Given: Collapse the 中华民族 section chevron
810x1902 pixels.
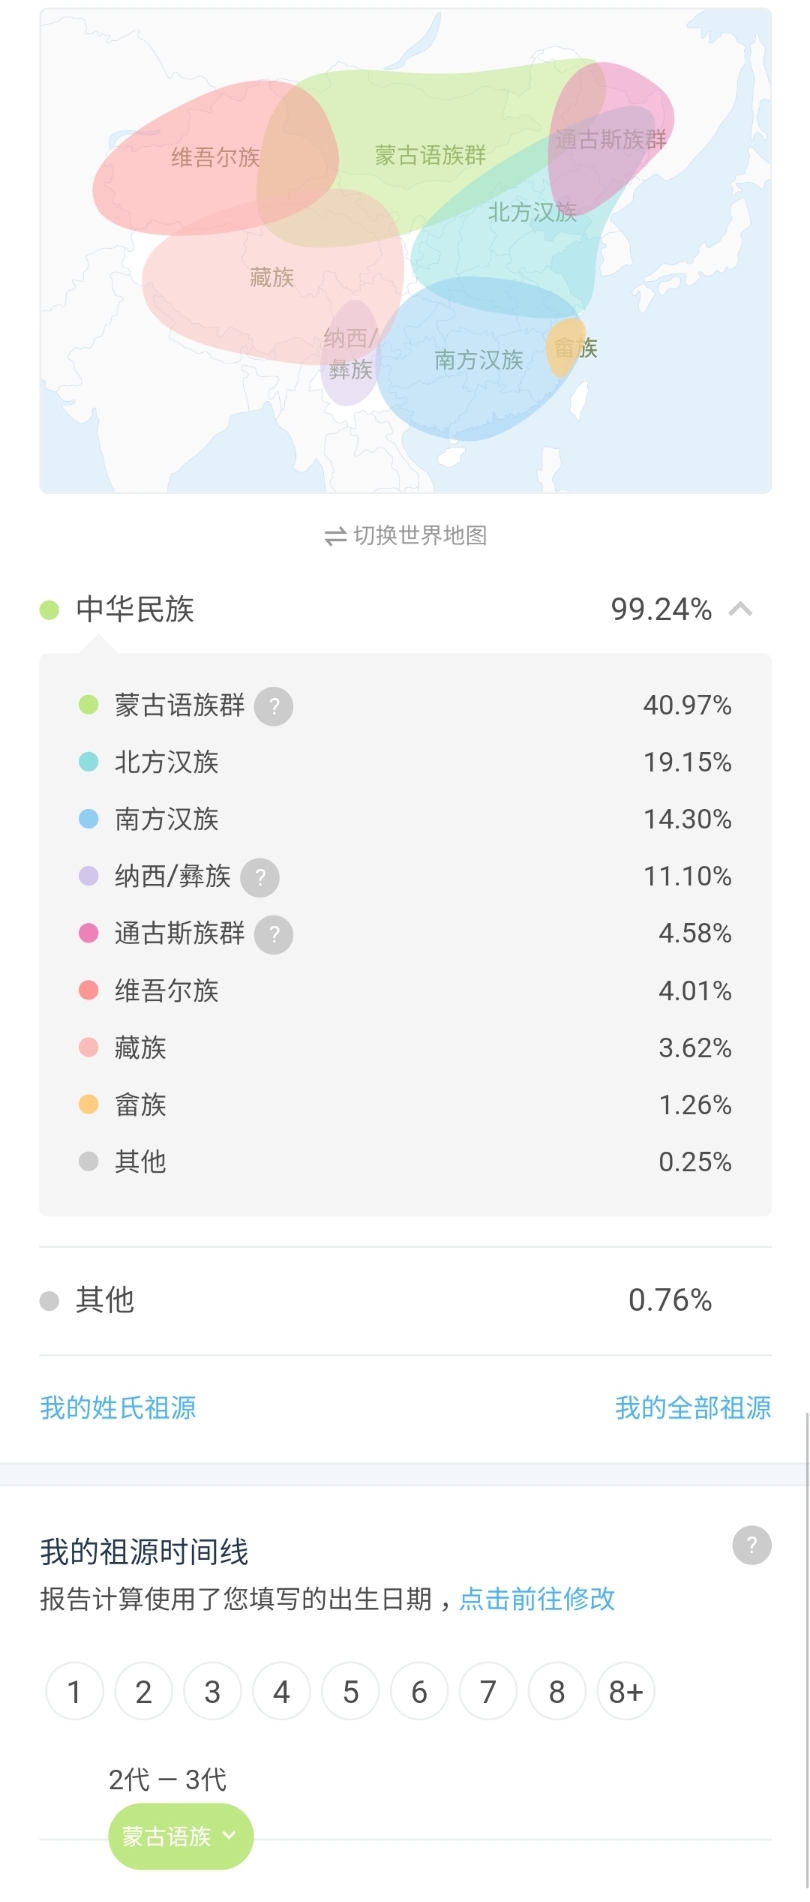Looking at the screenshot, I should [740, 609].
